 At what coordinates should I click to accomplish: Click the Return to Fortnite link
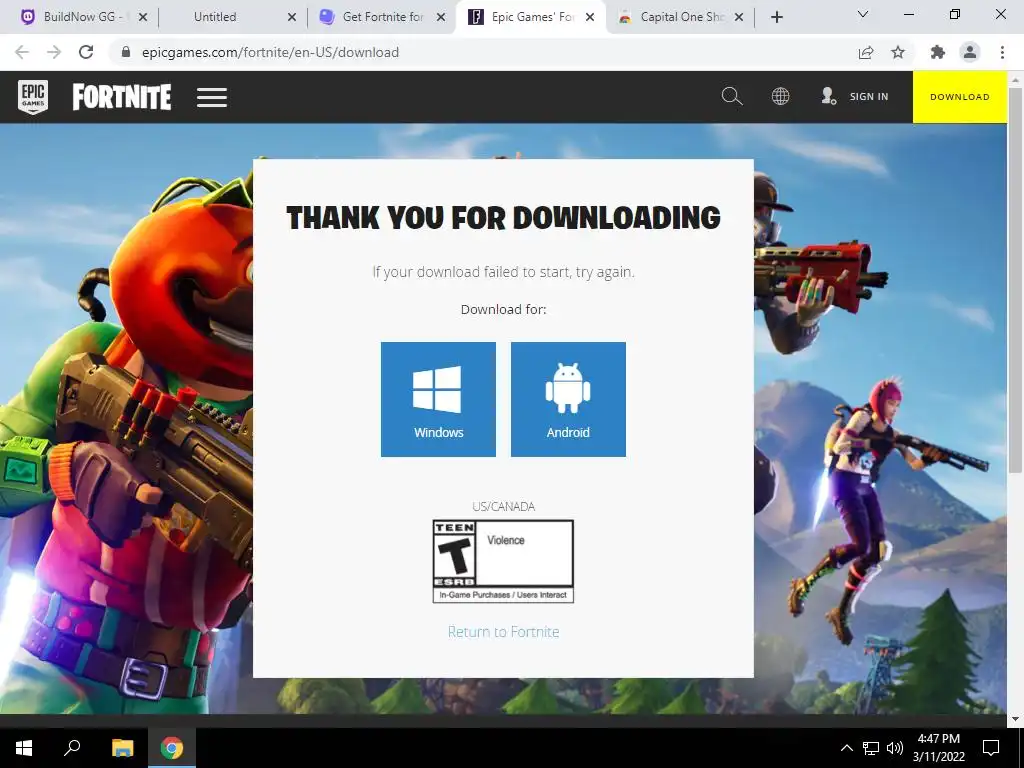point(504,632)
